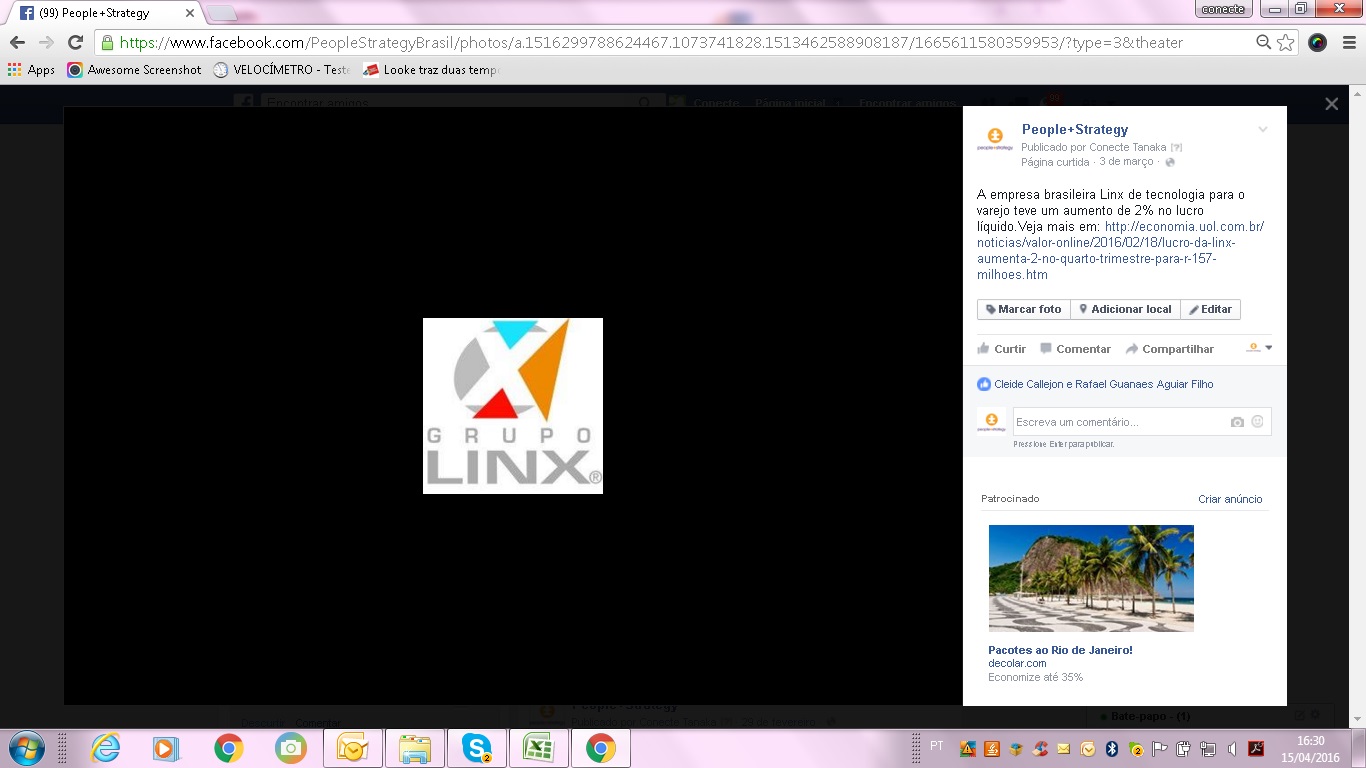The height and width of the screenshot is (768, 1366).
Task: Click Bluetooth tray icon
Action: point(1111,748)
